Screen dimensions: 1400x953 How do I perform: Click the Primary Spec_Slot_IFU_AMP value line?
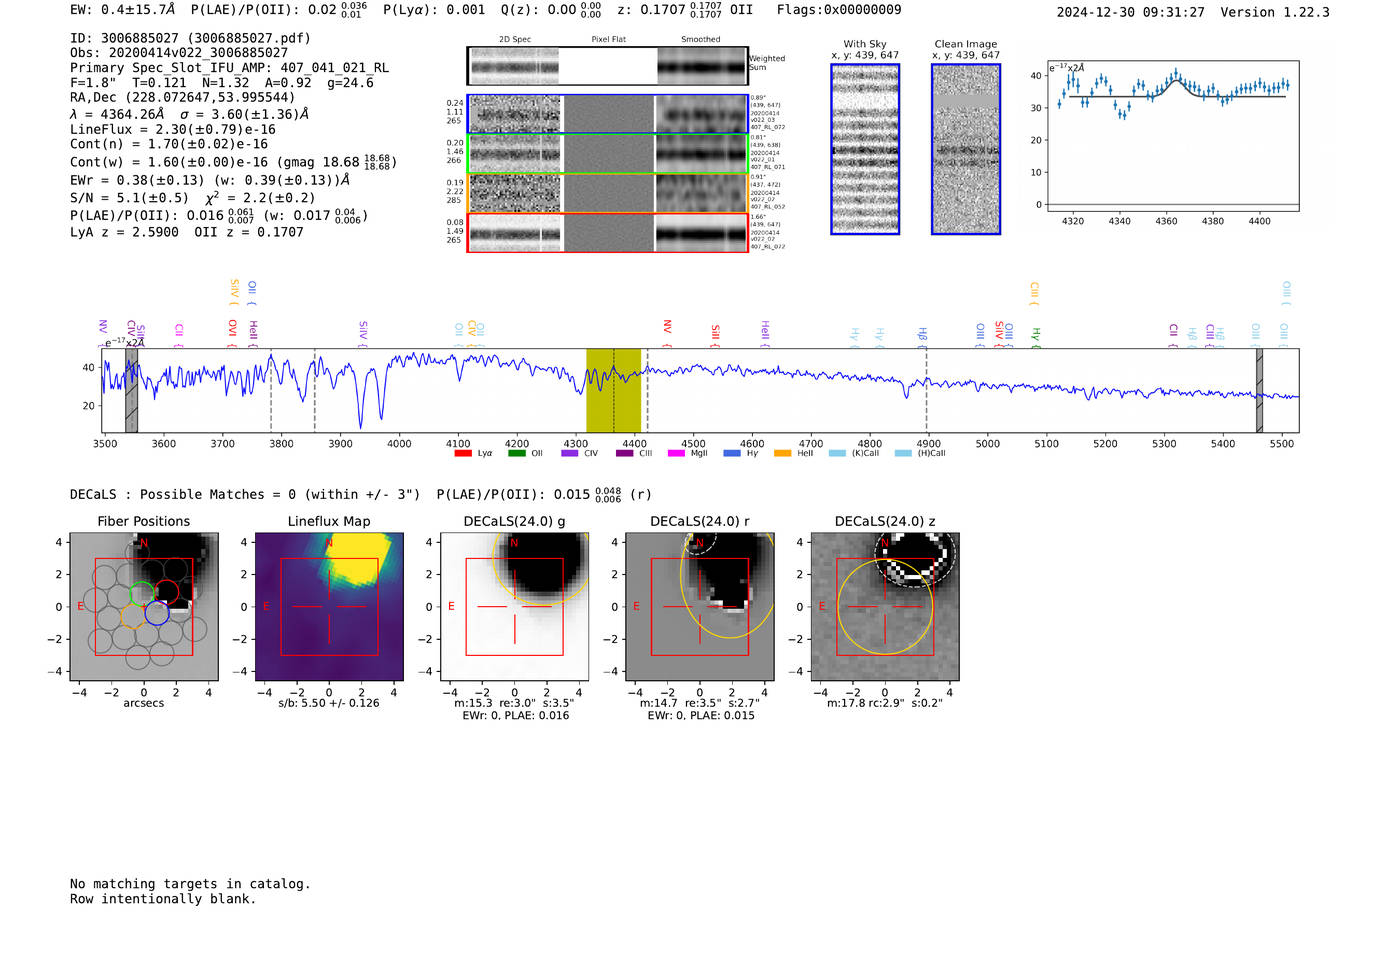[x=229, y=68]
